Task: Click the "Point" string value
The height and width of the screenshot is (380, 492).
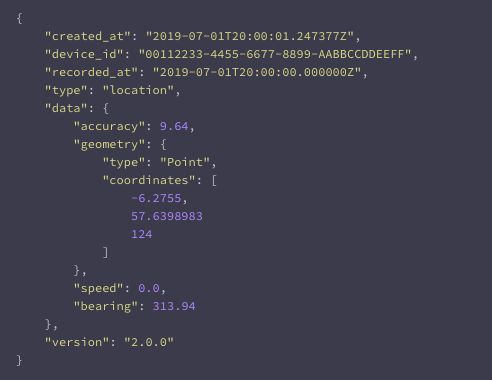Action: [185, 162]
